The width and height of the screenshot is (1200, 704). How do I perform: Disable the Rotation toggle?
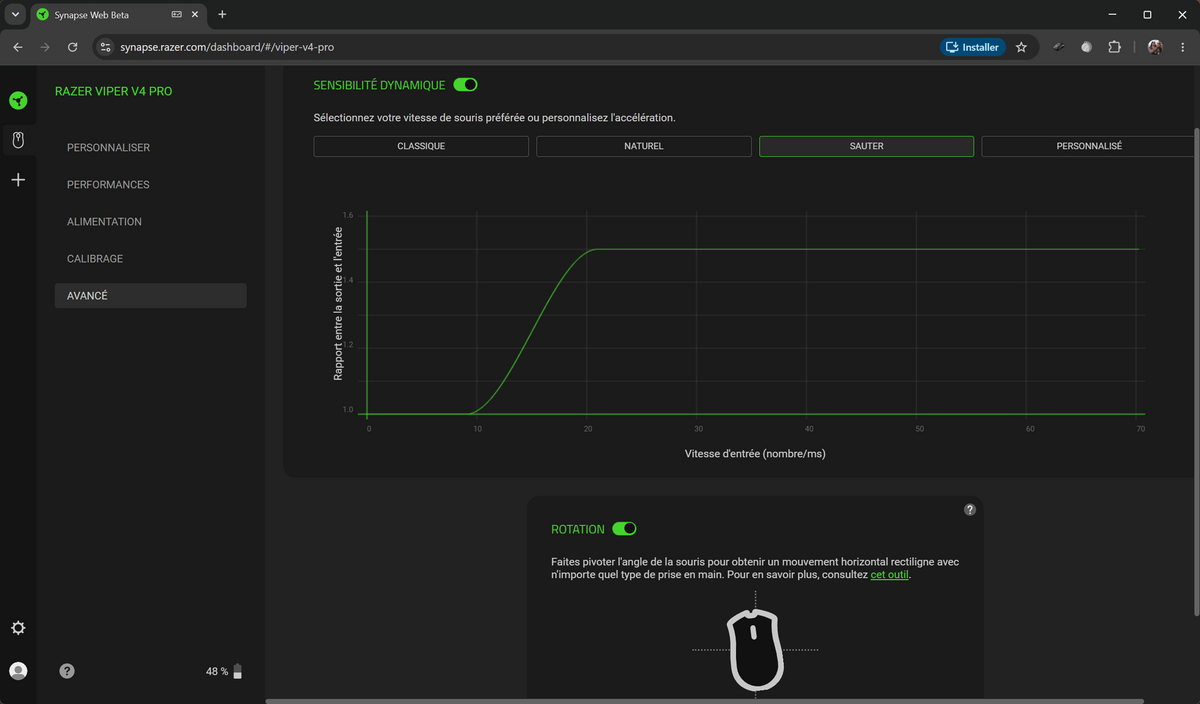pyautogui.click(x=624, y=528)
